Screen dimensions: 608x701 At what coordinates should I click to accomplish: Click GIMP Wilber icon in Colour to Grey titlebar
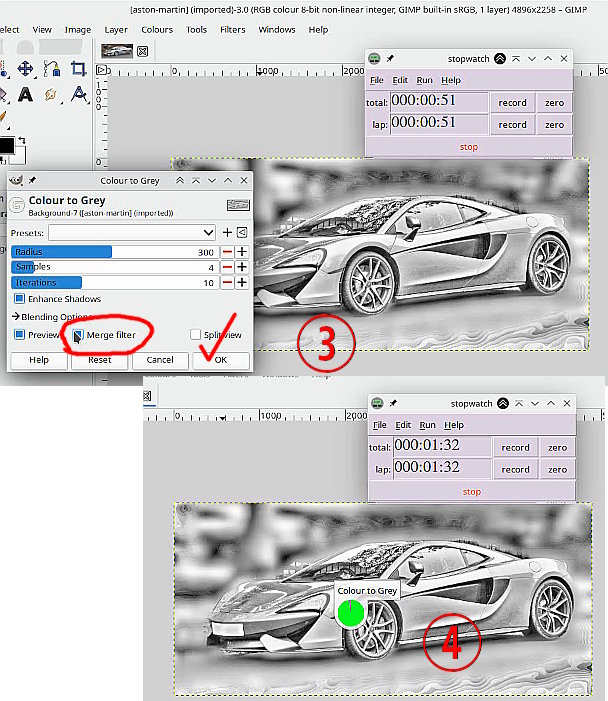(x=16, y=180)
